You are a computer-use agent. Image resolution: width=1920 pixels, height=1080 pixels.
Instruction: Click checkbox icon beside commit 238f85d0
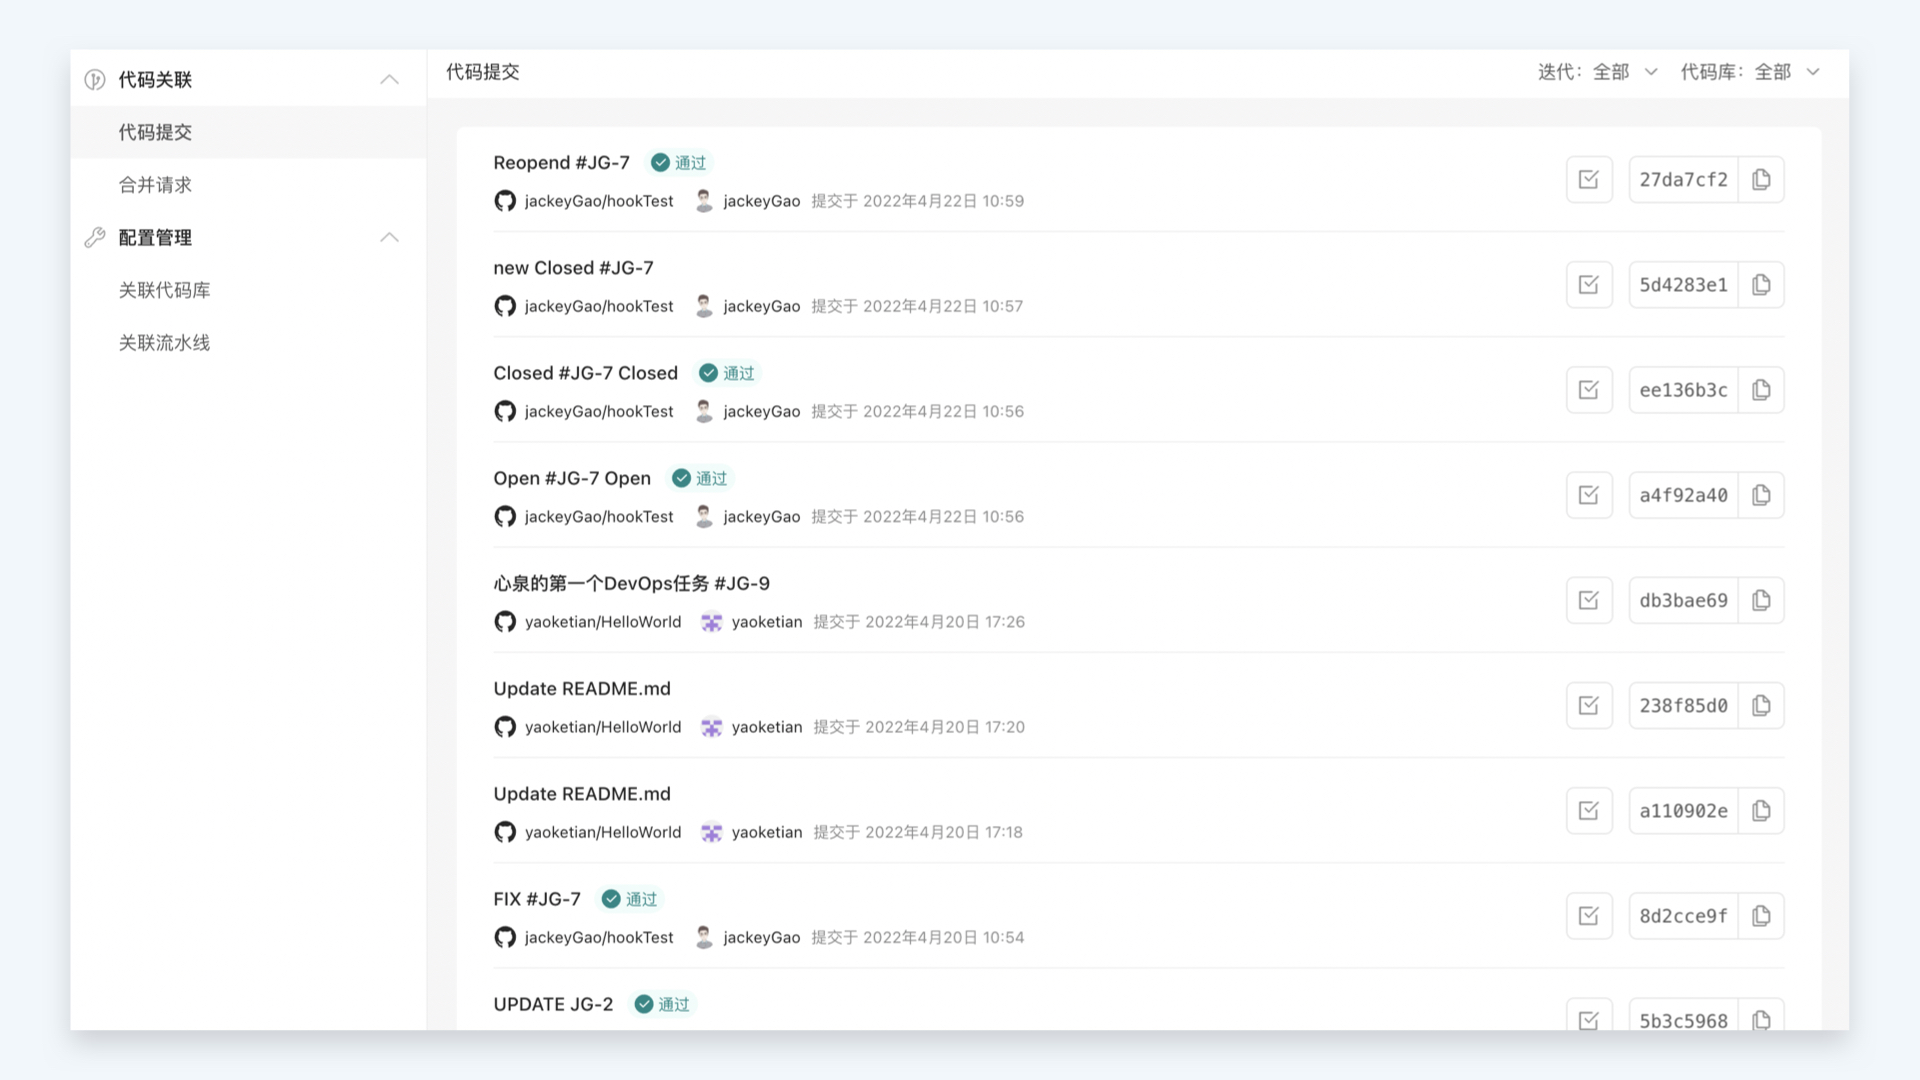[x=1588, y=706]
